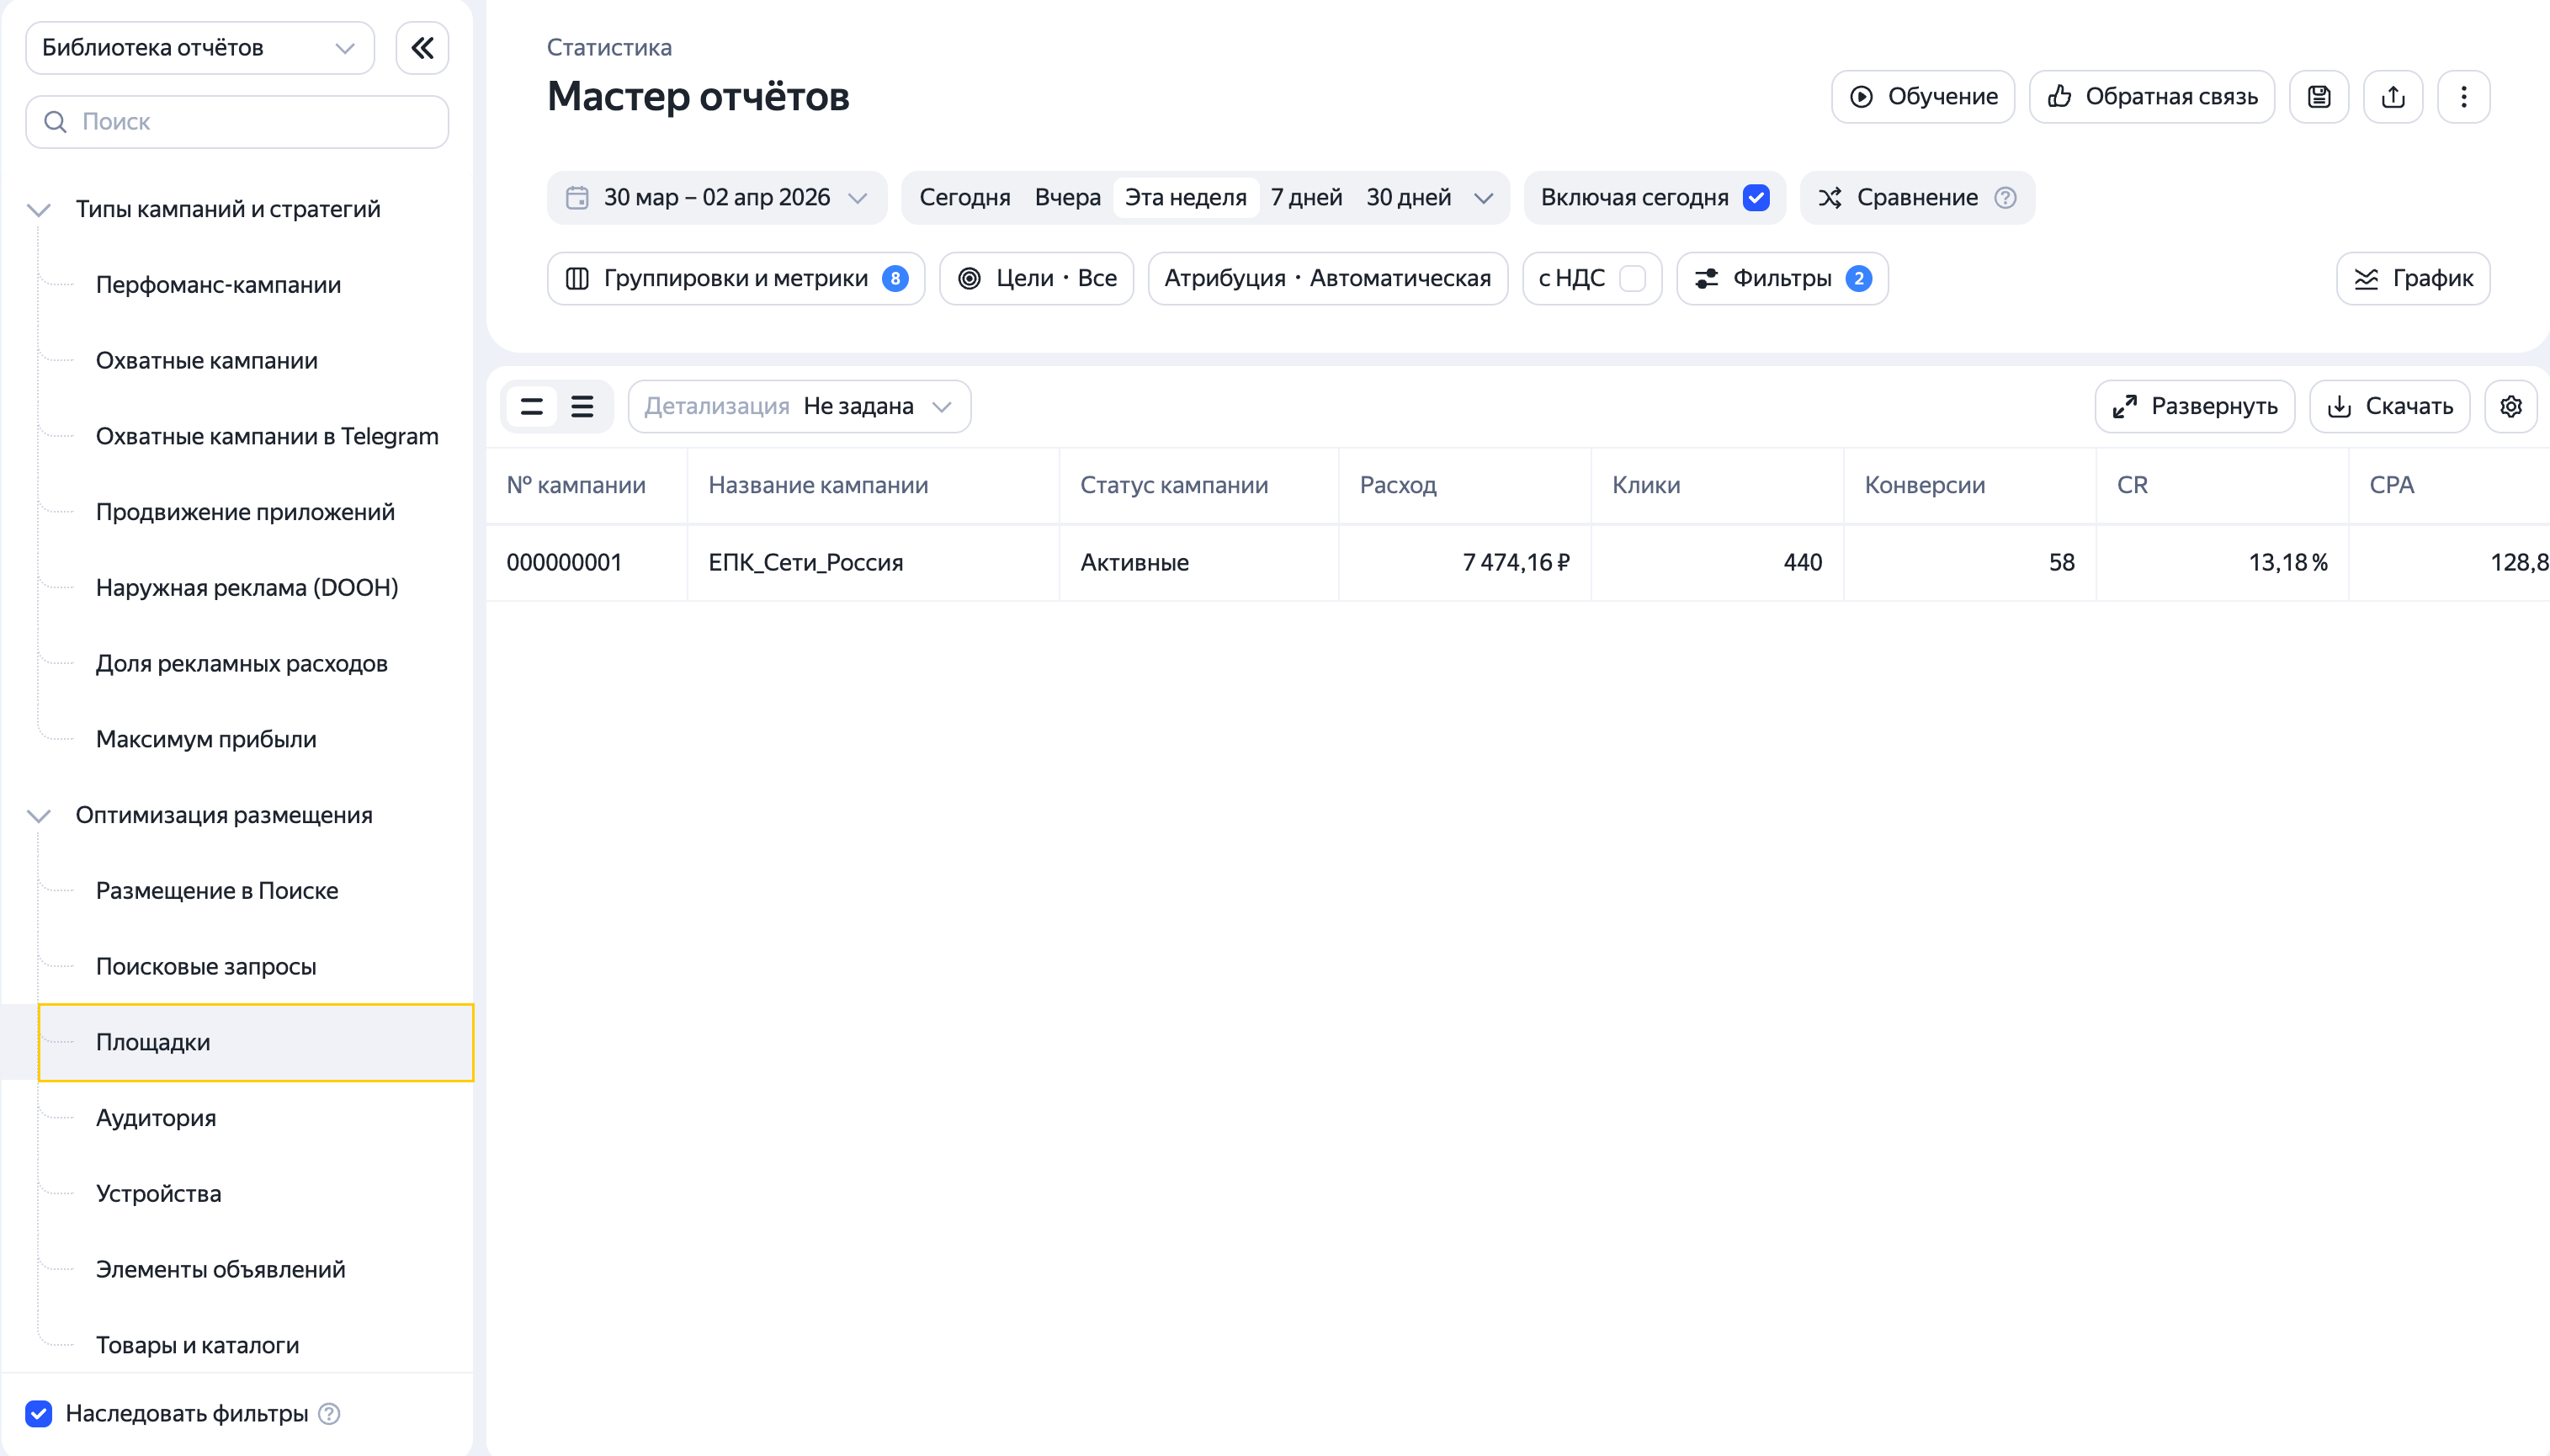The width and height of the screenshot is (2550, 1456).
Task: Open Наружная реклама (DOOH) report
Action: click(x=247, y=588)
